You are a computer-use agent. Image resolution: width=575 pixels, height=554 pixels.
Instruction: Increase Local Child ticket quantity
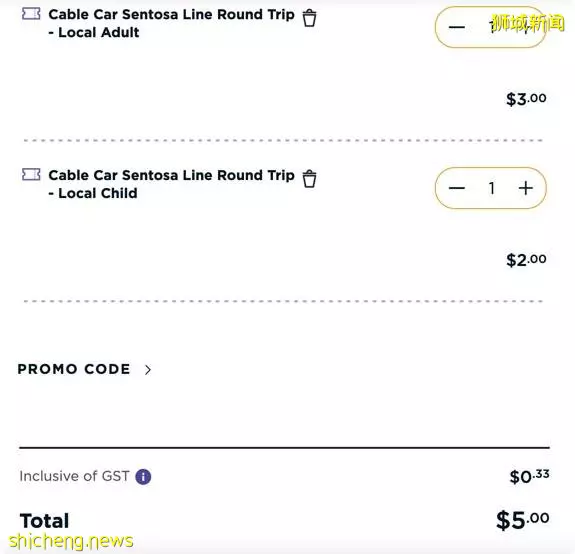[x=525, y=188]
